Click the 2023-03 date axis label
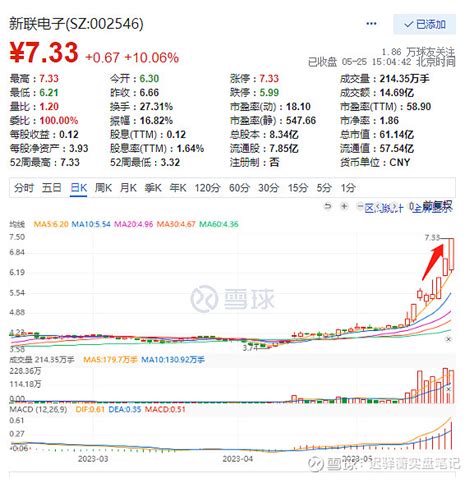The image size is (474, 478). point(93,459)
